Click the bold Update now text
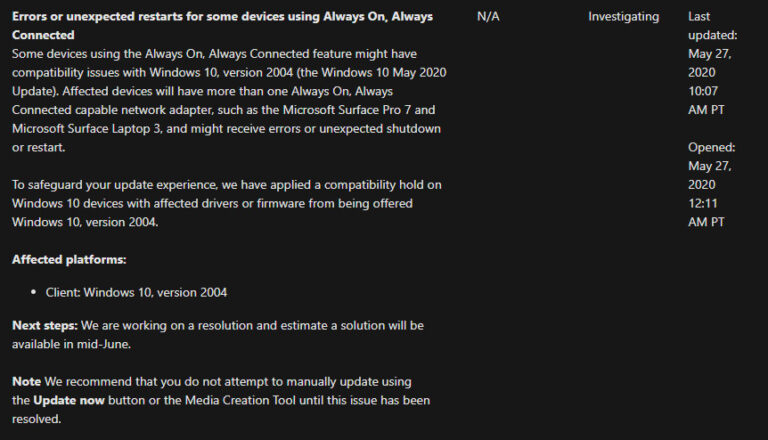768x440 pixels. (69, 401)
